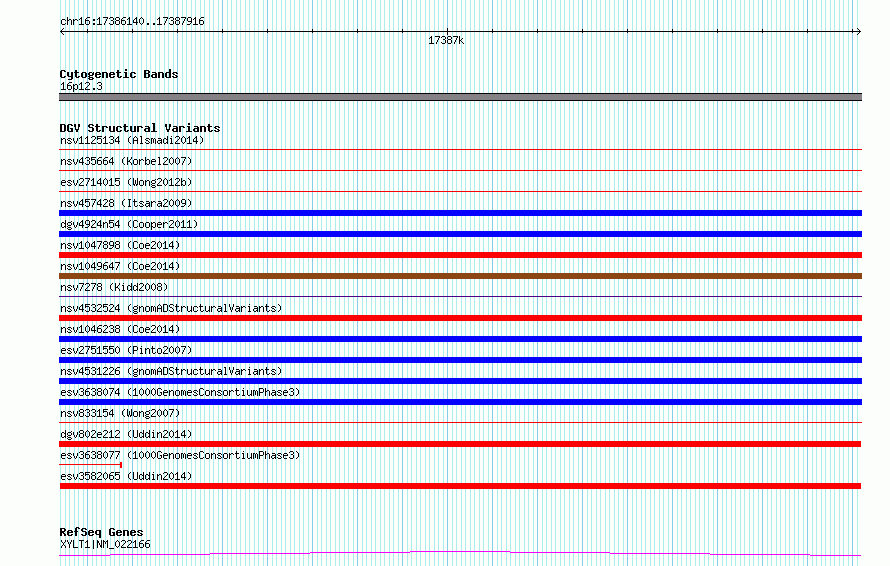890x566 pixels.
Task: Select the blue bar of nsv1046238
Action: 460,339
